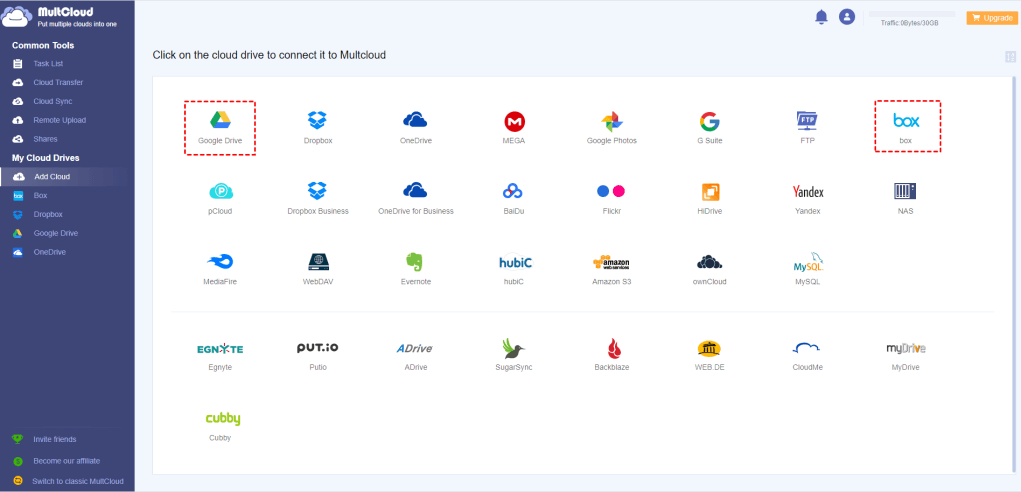Screen dimensions: 1021x492
Task: Add Yandex cloud drive
Action: [807, 199]
